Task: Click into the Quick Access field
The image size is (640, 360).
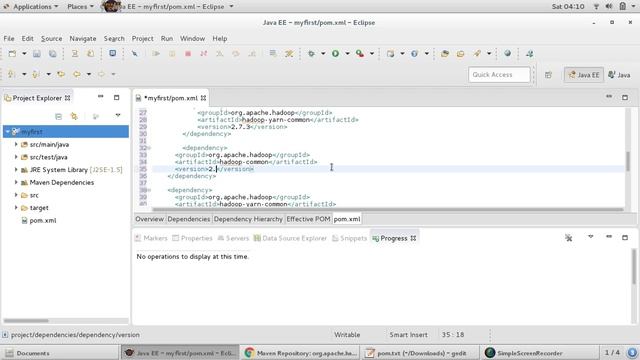Action: (x=499, y=75)
